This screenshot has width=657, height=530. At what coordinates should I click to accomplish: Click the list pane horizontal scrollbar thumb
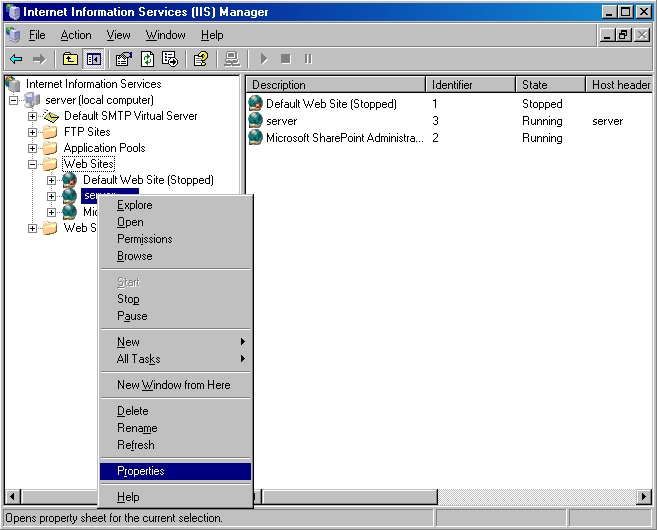click(x=349, y=496)
